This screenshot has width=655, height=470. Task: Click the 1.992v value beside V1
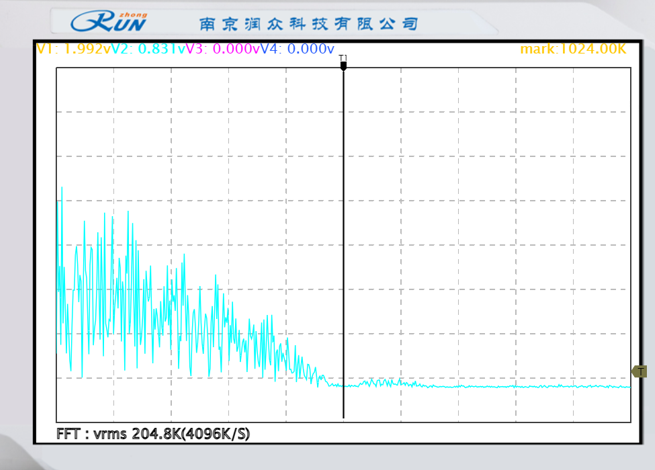(85, 48)
